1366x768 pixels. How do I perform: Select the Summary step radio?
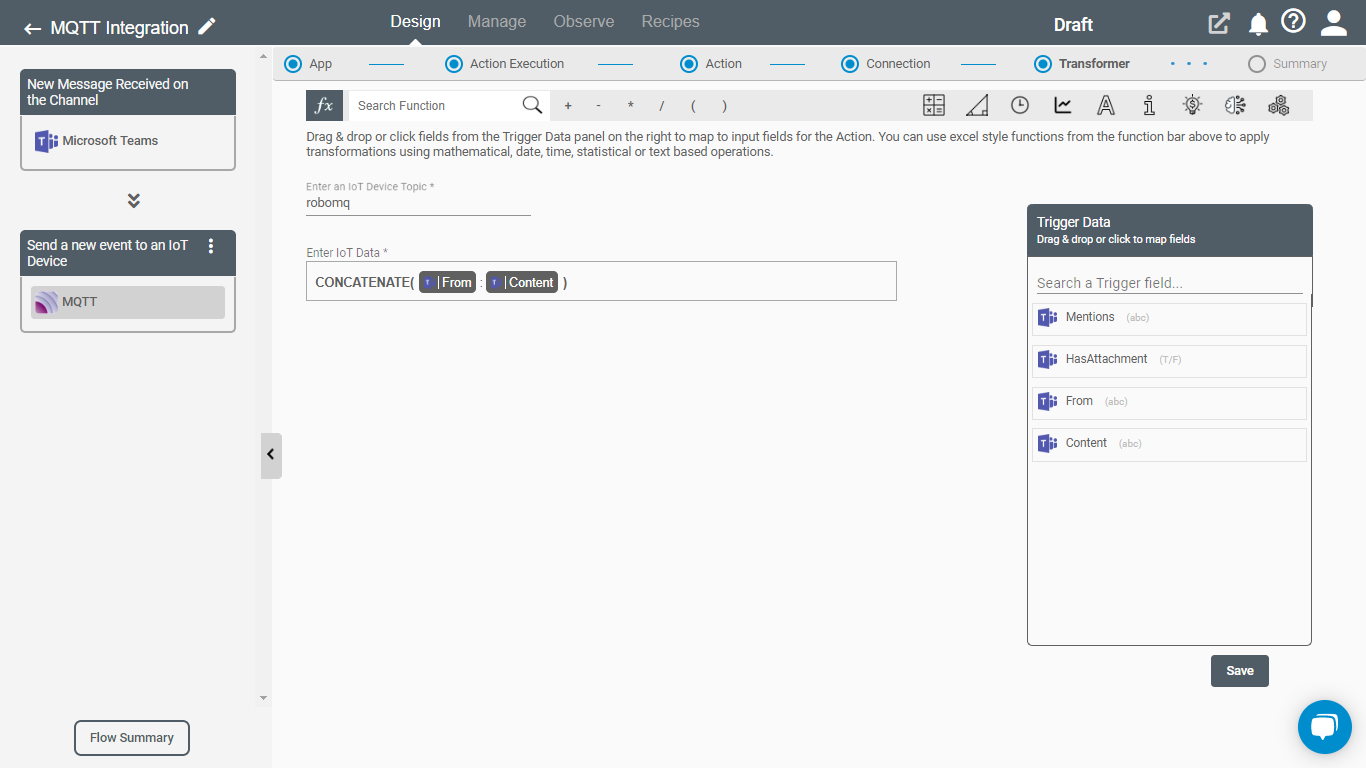(x=1257, y=64)
